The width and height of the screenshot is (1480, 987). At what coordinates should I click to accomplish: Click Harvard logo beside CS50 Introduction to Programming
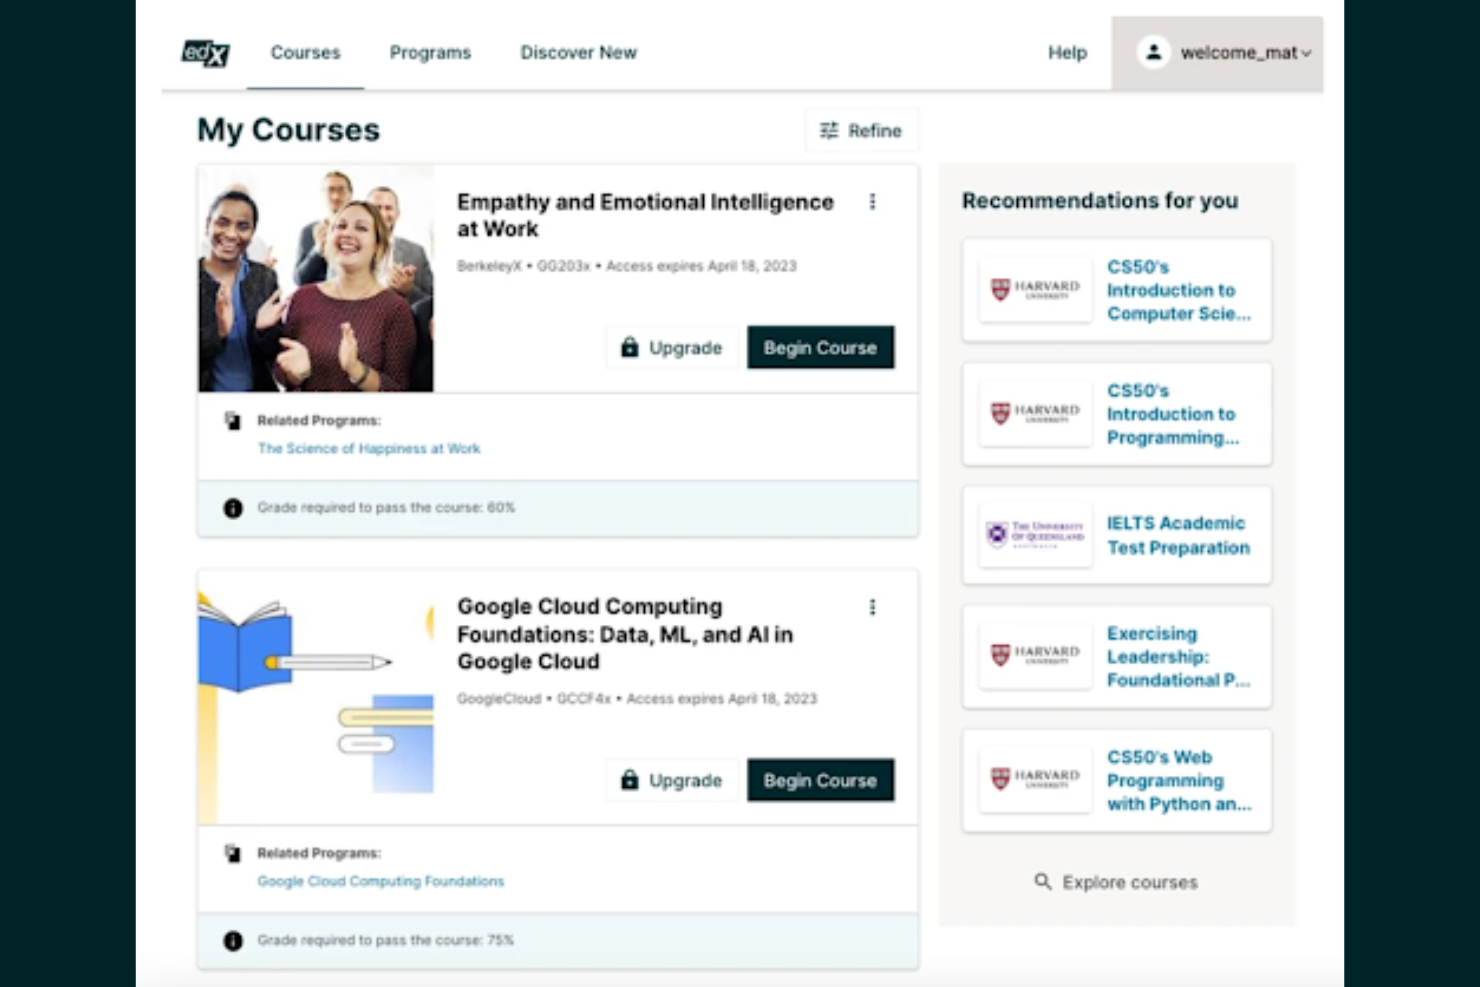coord(1035,414)
